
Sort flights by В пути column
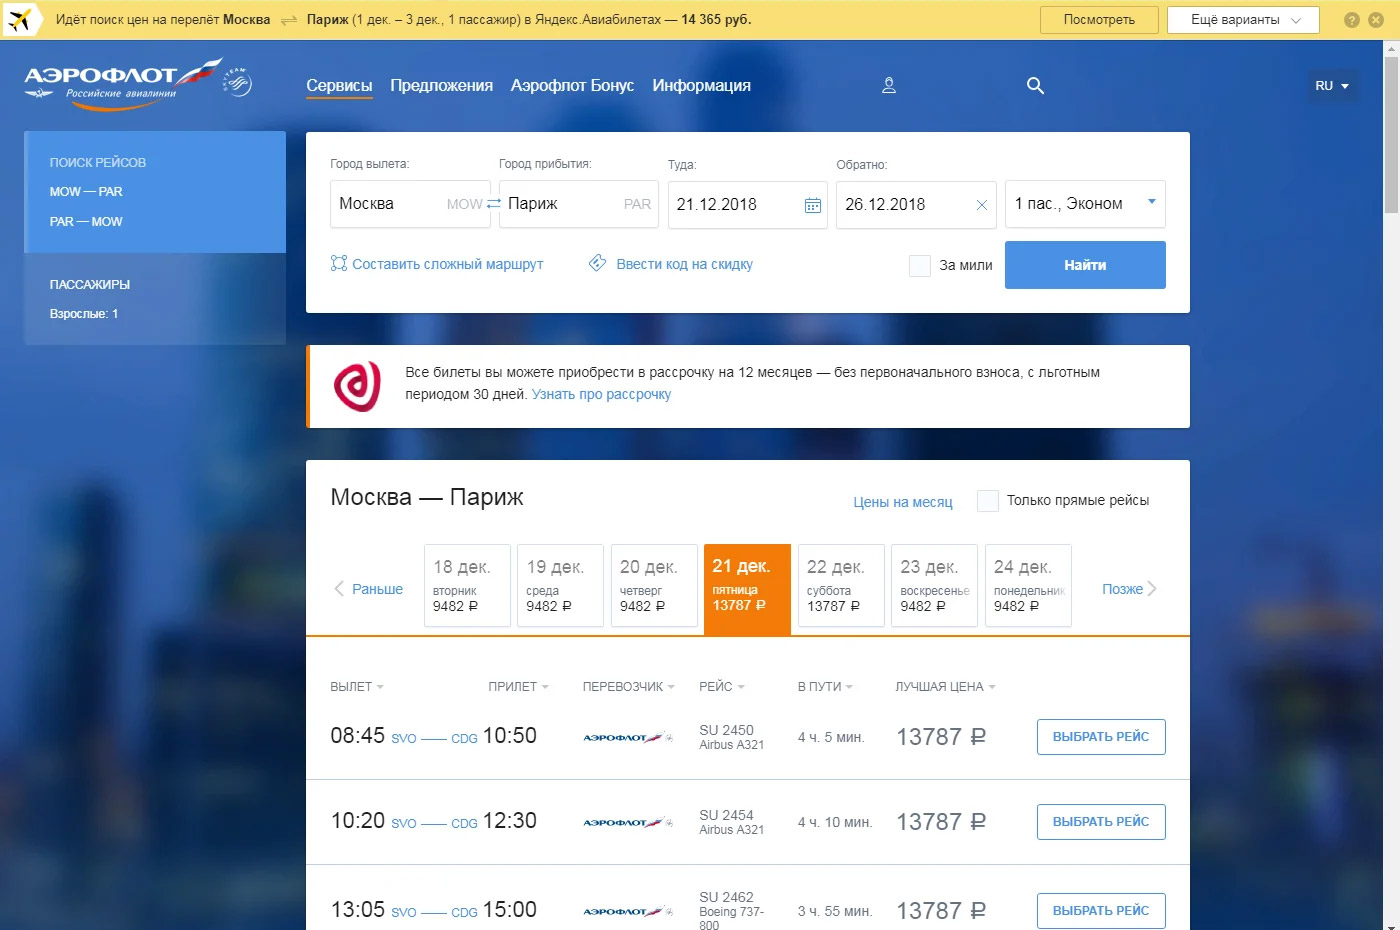coord(825,687)
